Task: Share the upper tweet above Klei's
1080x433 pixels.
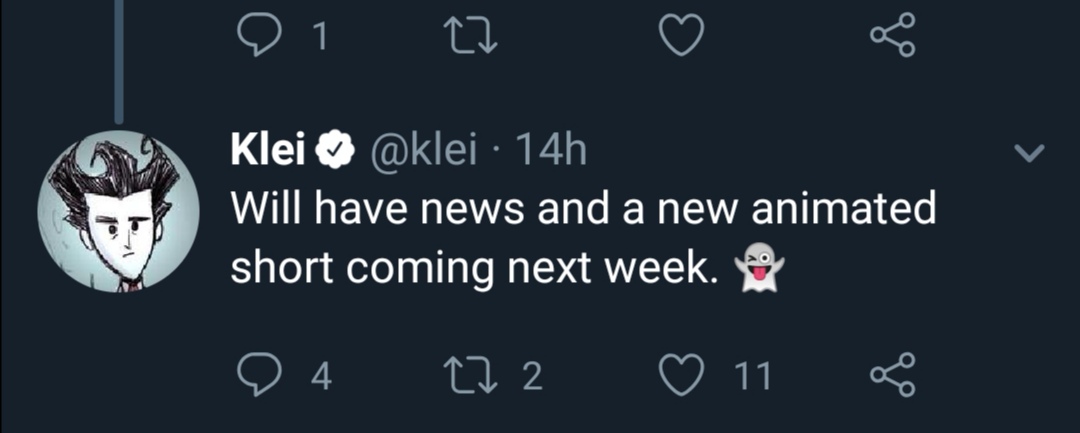Action: click(892, 37)
